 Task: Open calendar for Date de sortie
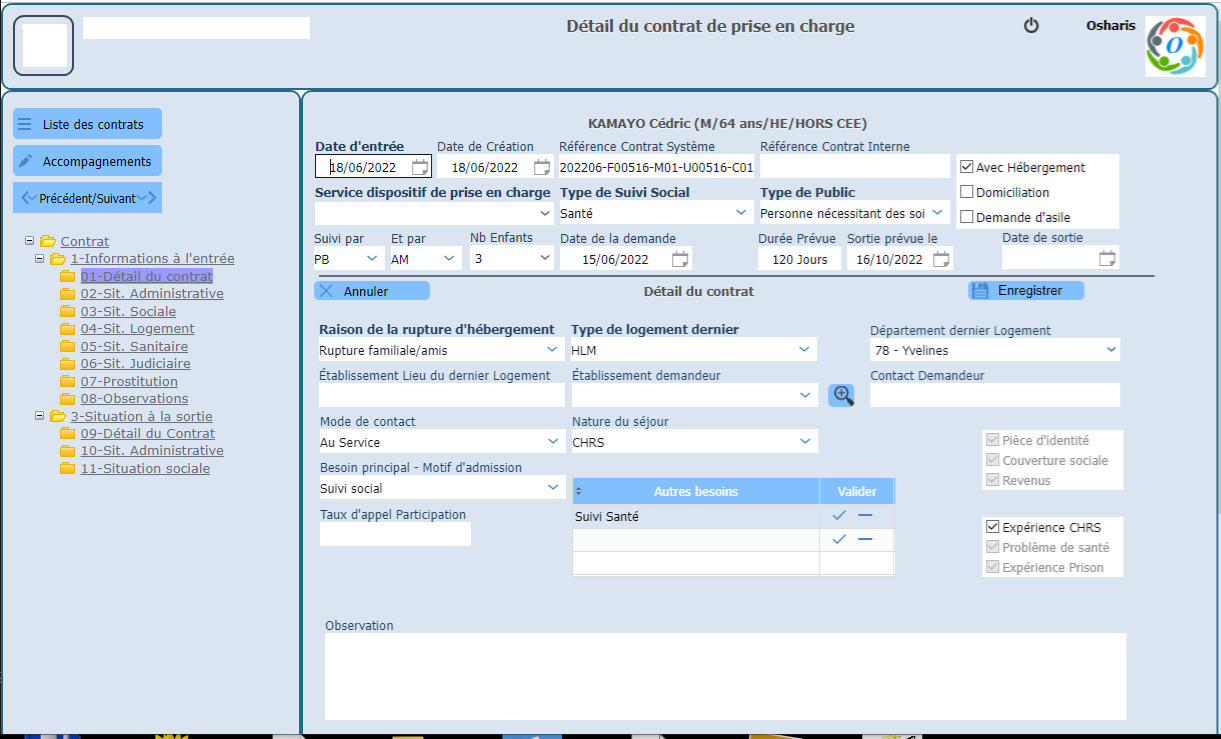(1107, 258)
